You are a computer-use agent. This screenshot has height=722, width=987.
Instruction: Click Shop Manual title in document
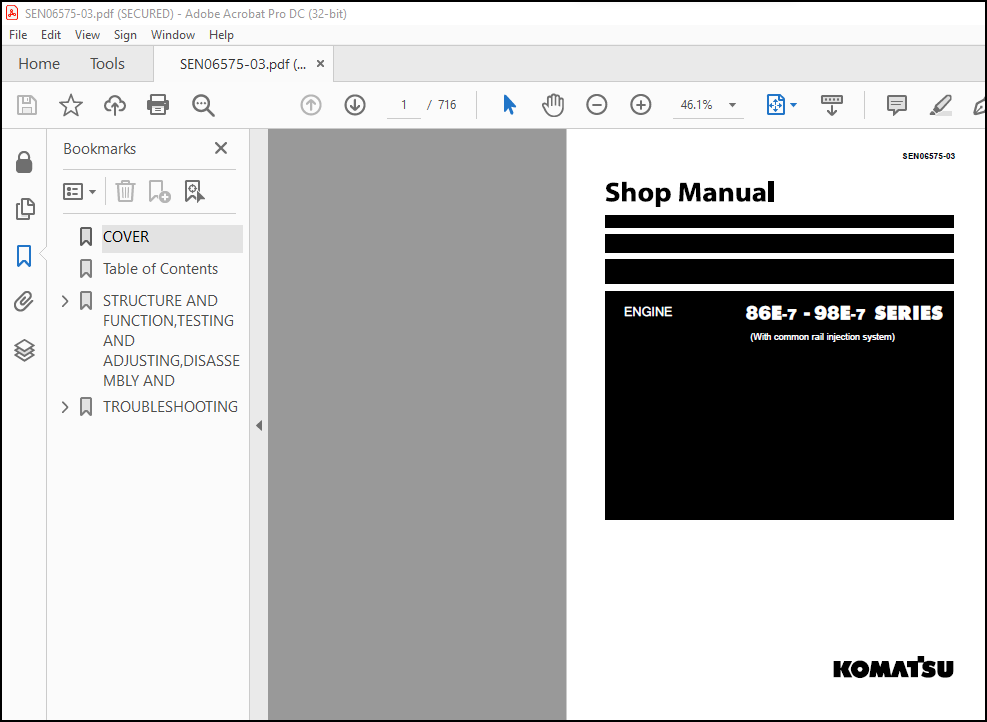690,193
